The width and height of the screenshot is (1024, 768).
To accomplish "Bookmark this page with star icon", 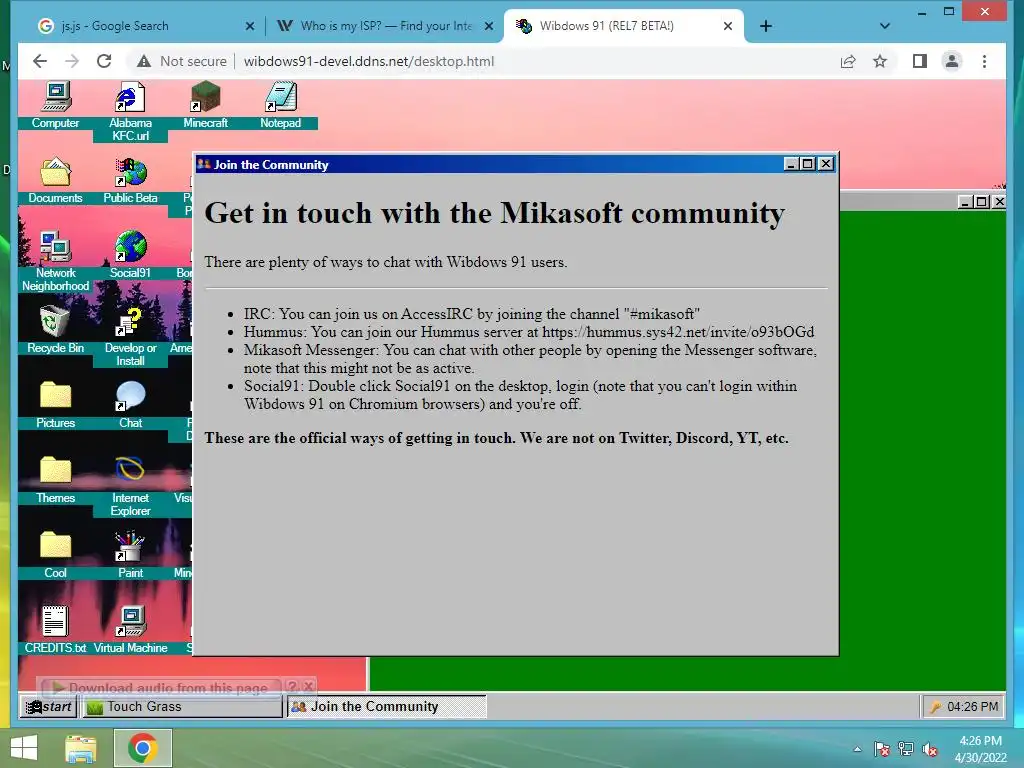I will pyautogui.click(x=880, y=61).
